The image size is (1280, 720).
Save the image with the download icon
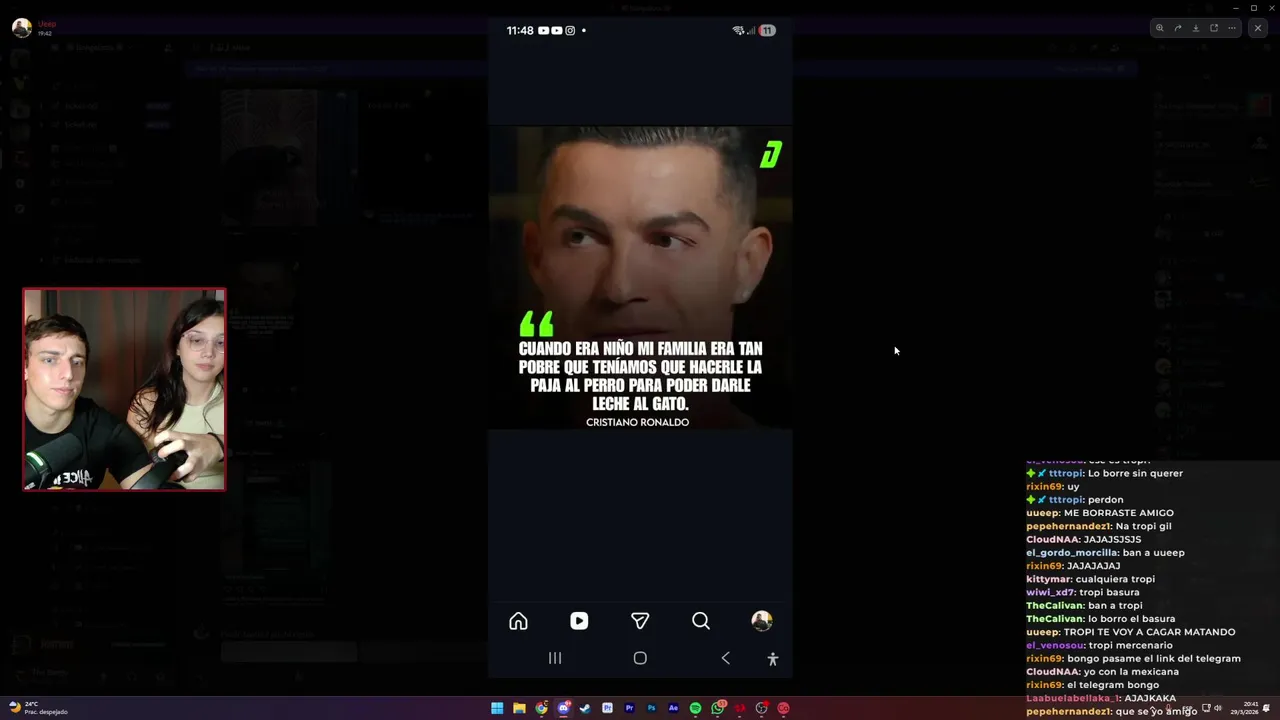pos(1196,28)
